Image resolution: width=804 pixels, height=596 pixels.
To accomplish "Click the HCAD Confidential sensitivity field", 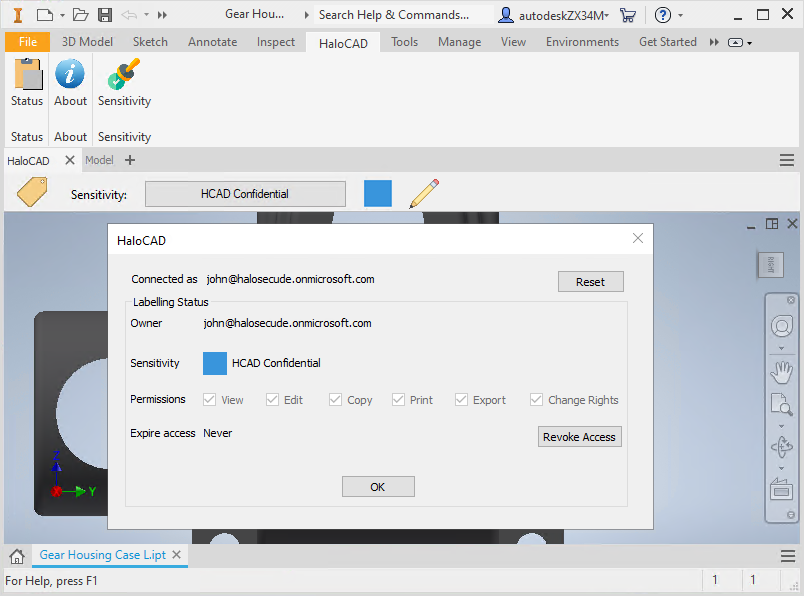I will tap(245, 192).
